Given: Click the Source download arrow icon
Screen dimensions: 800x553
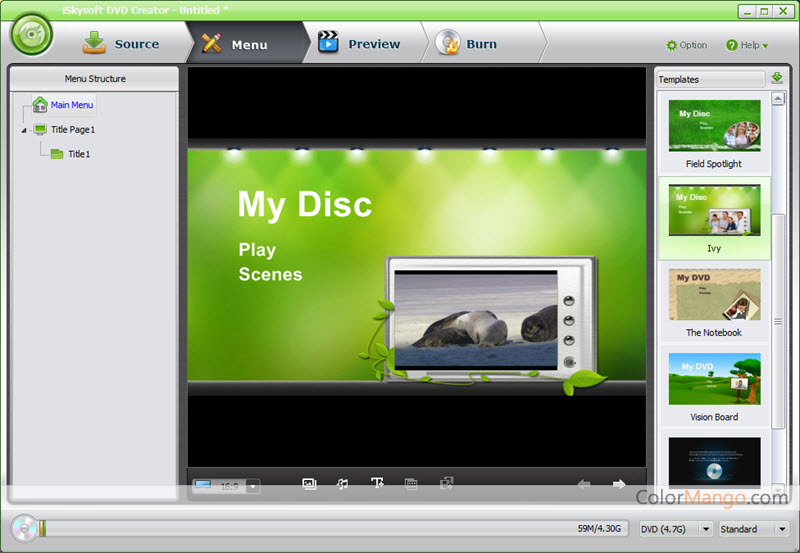Looking at the screenshot, I should [94, 42].
